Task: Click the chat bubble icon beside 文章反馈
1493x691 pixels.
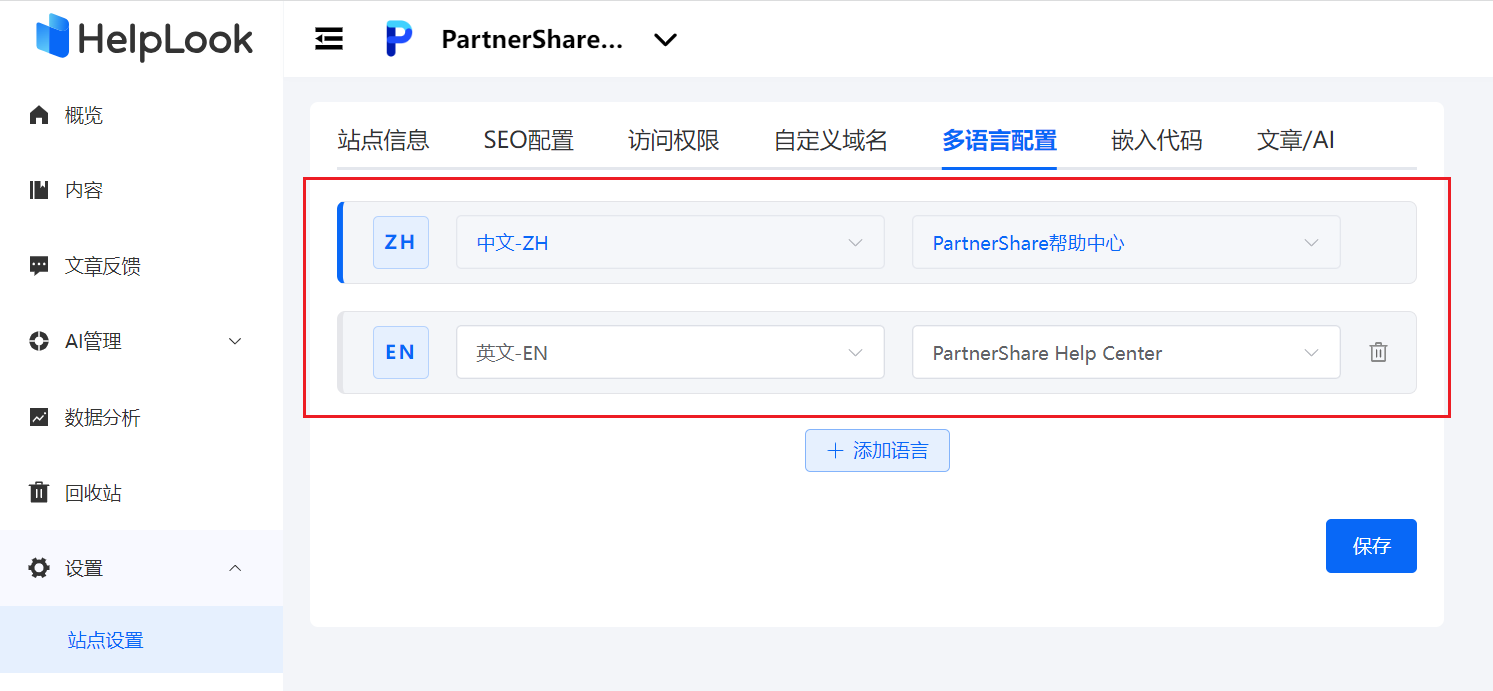Action: click(x=39, y=266)
